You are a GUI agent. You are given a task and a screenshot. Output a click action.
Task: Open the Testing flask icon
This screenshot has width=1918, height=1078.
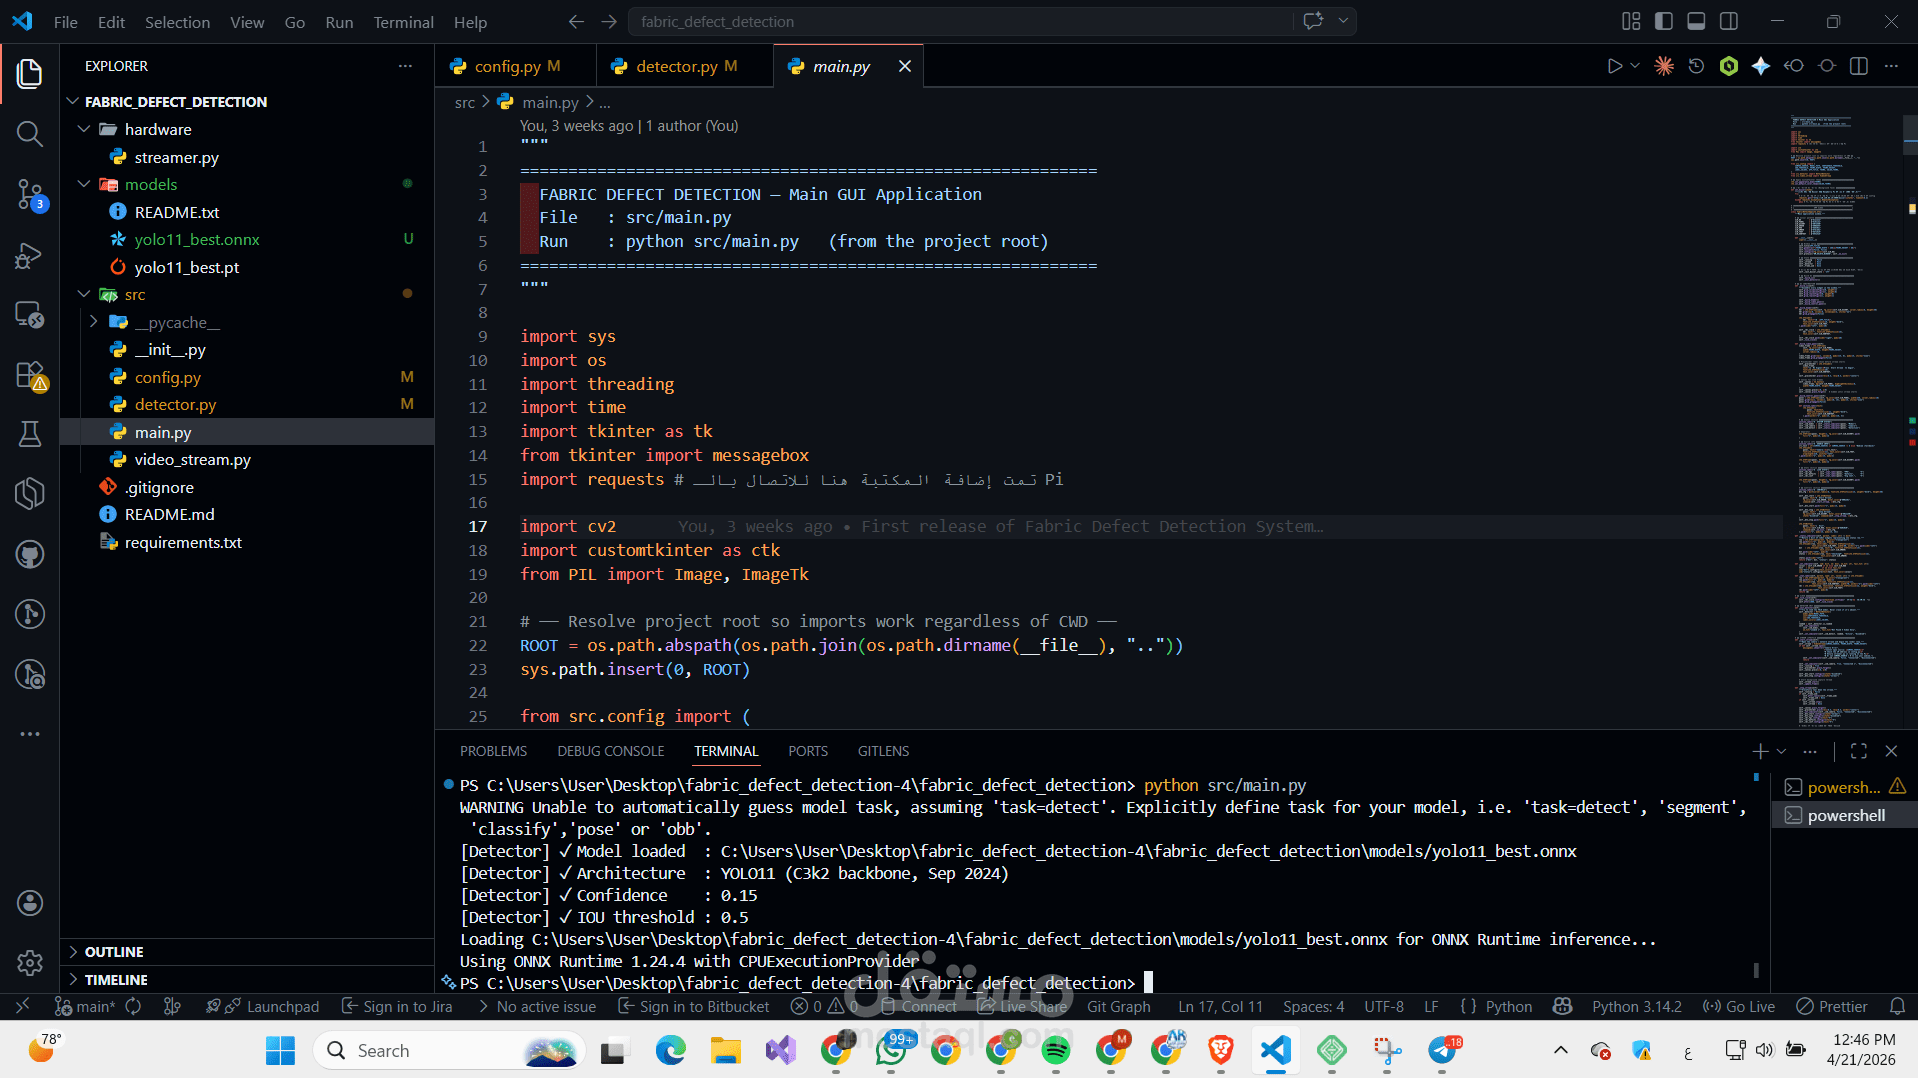click(29, 434)
